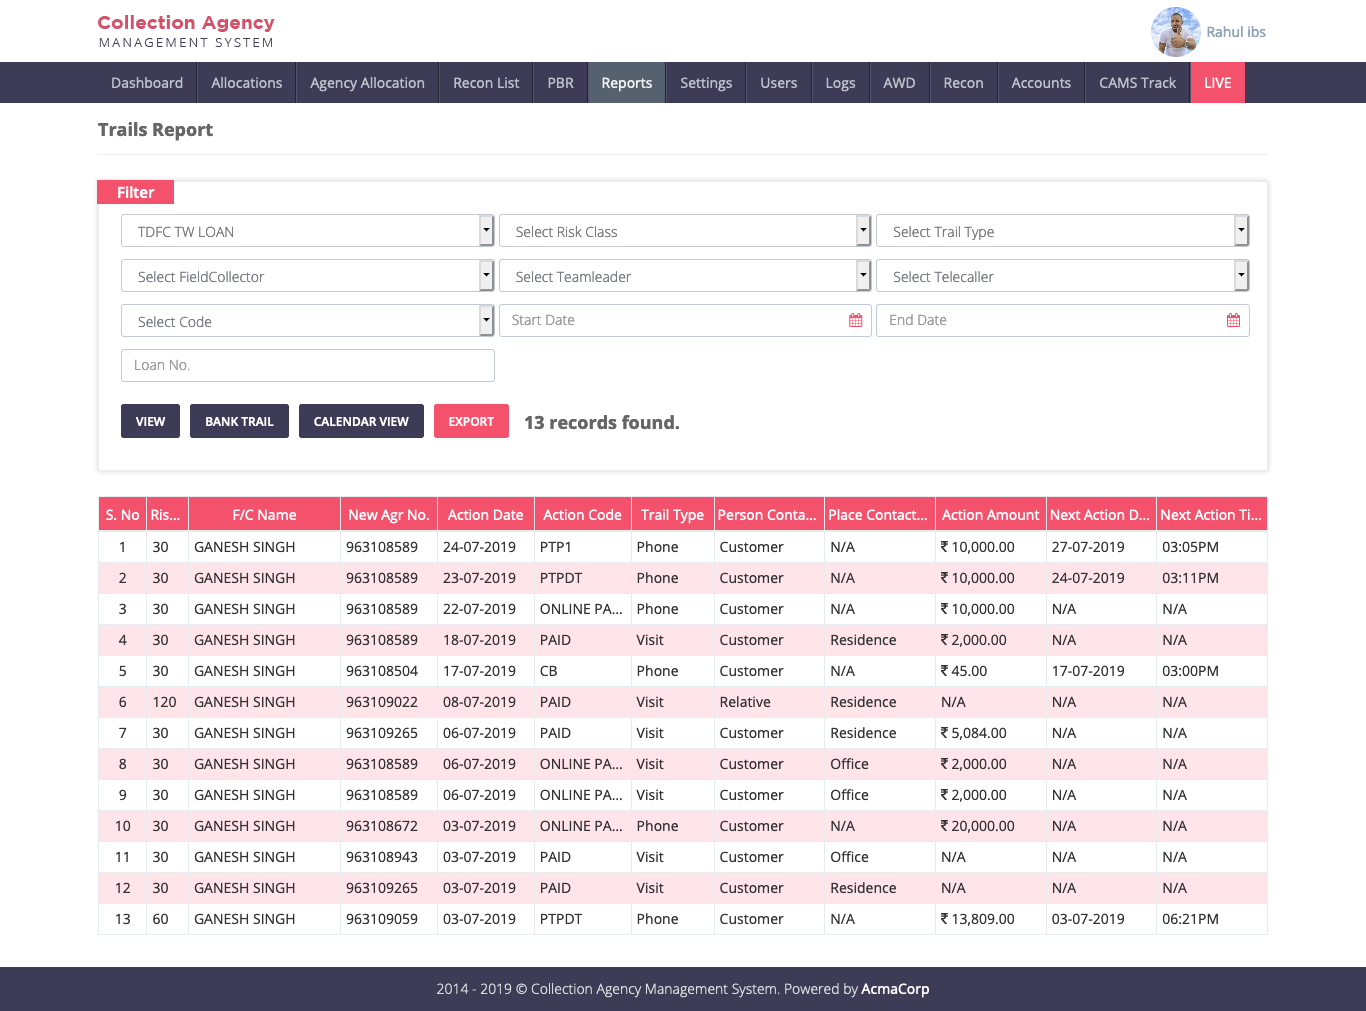The height and width of the screenshot is (1011, 1366).
Task: Click the Loan No. input field
Action: 308,365
